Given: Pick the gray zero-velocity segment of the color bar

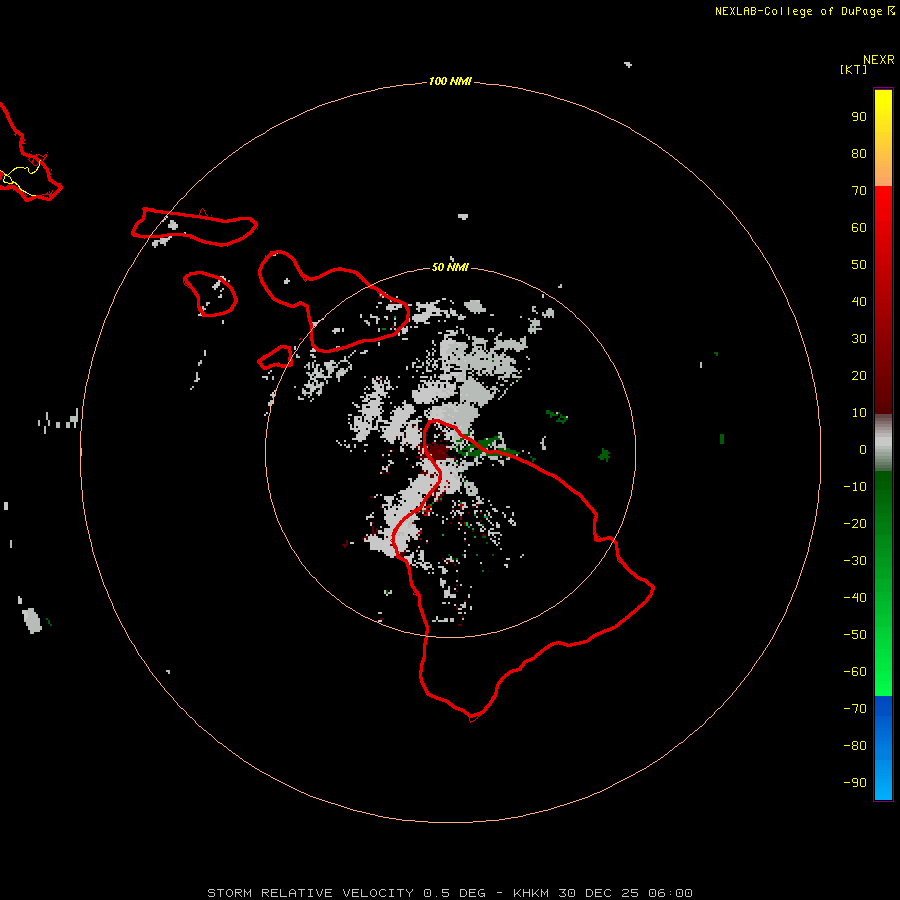Looking at the screenshot, I should click(883, 443).
